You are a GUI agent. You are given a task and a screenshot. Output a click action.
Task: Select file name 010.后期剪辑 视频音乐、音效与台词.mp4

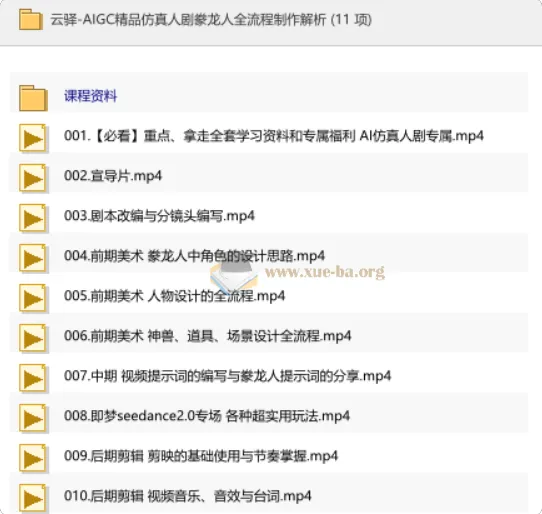click(x=188, y=496)
